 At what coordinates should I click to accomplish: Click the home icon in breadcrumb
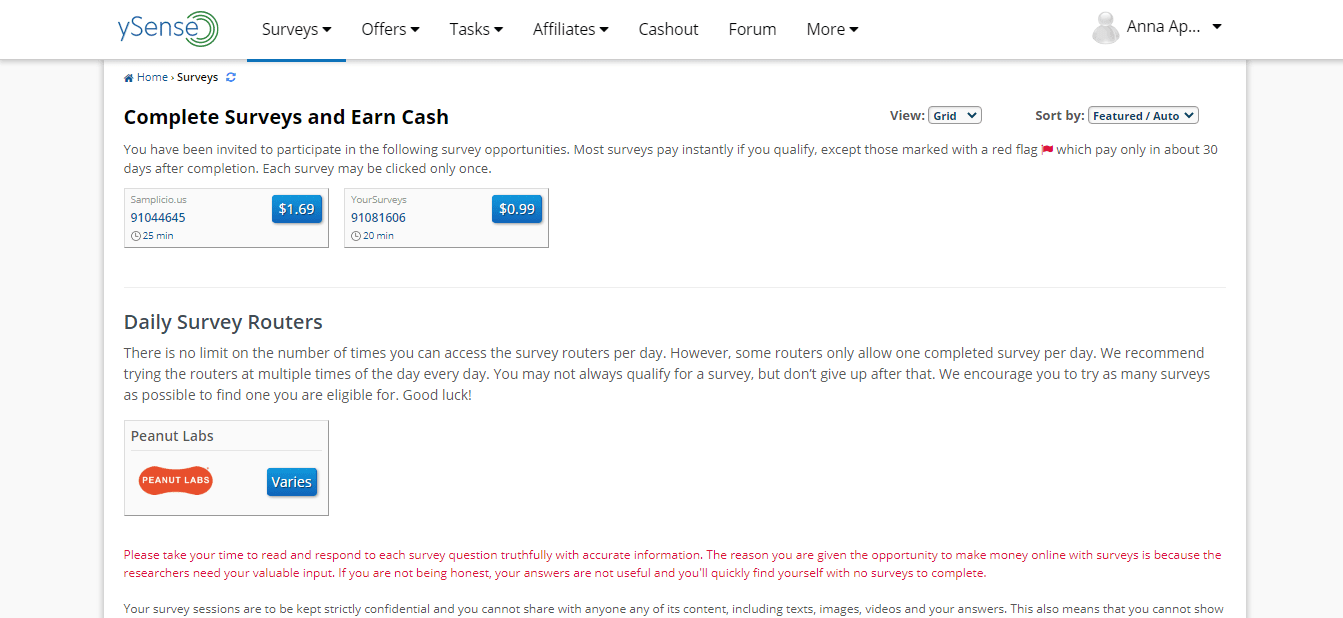(129, 78)
